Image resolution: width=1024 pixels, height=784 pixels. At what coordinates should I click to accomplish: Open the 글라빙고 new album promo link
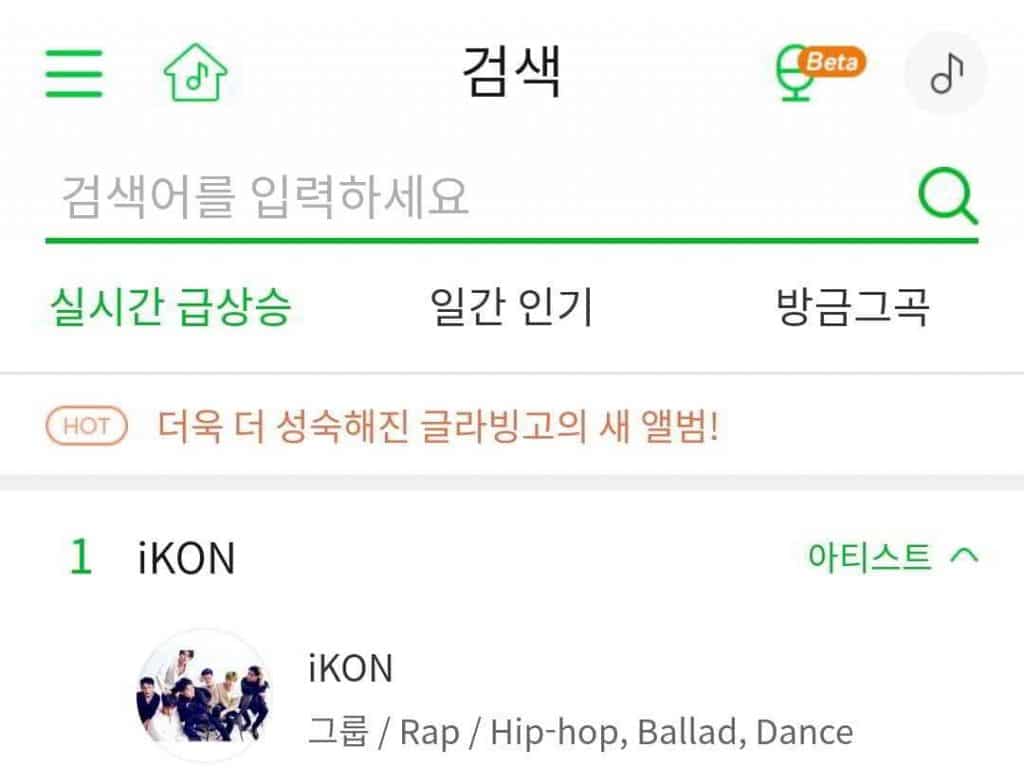tap(439, 427)
